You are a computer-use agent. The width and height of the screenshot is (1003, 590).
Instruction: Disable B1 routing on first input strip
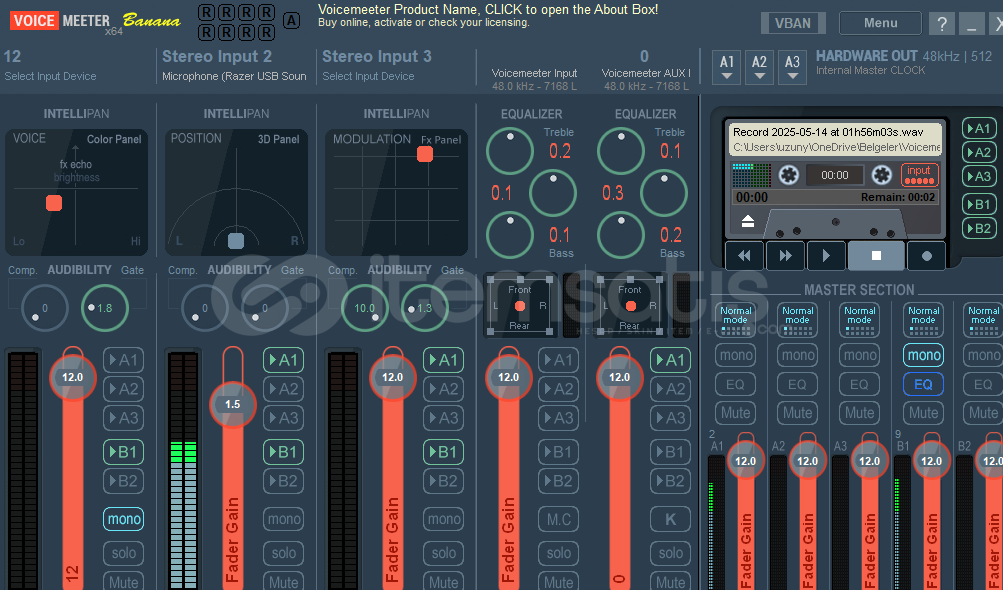pos(123,452)
